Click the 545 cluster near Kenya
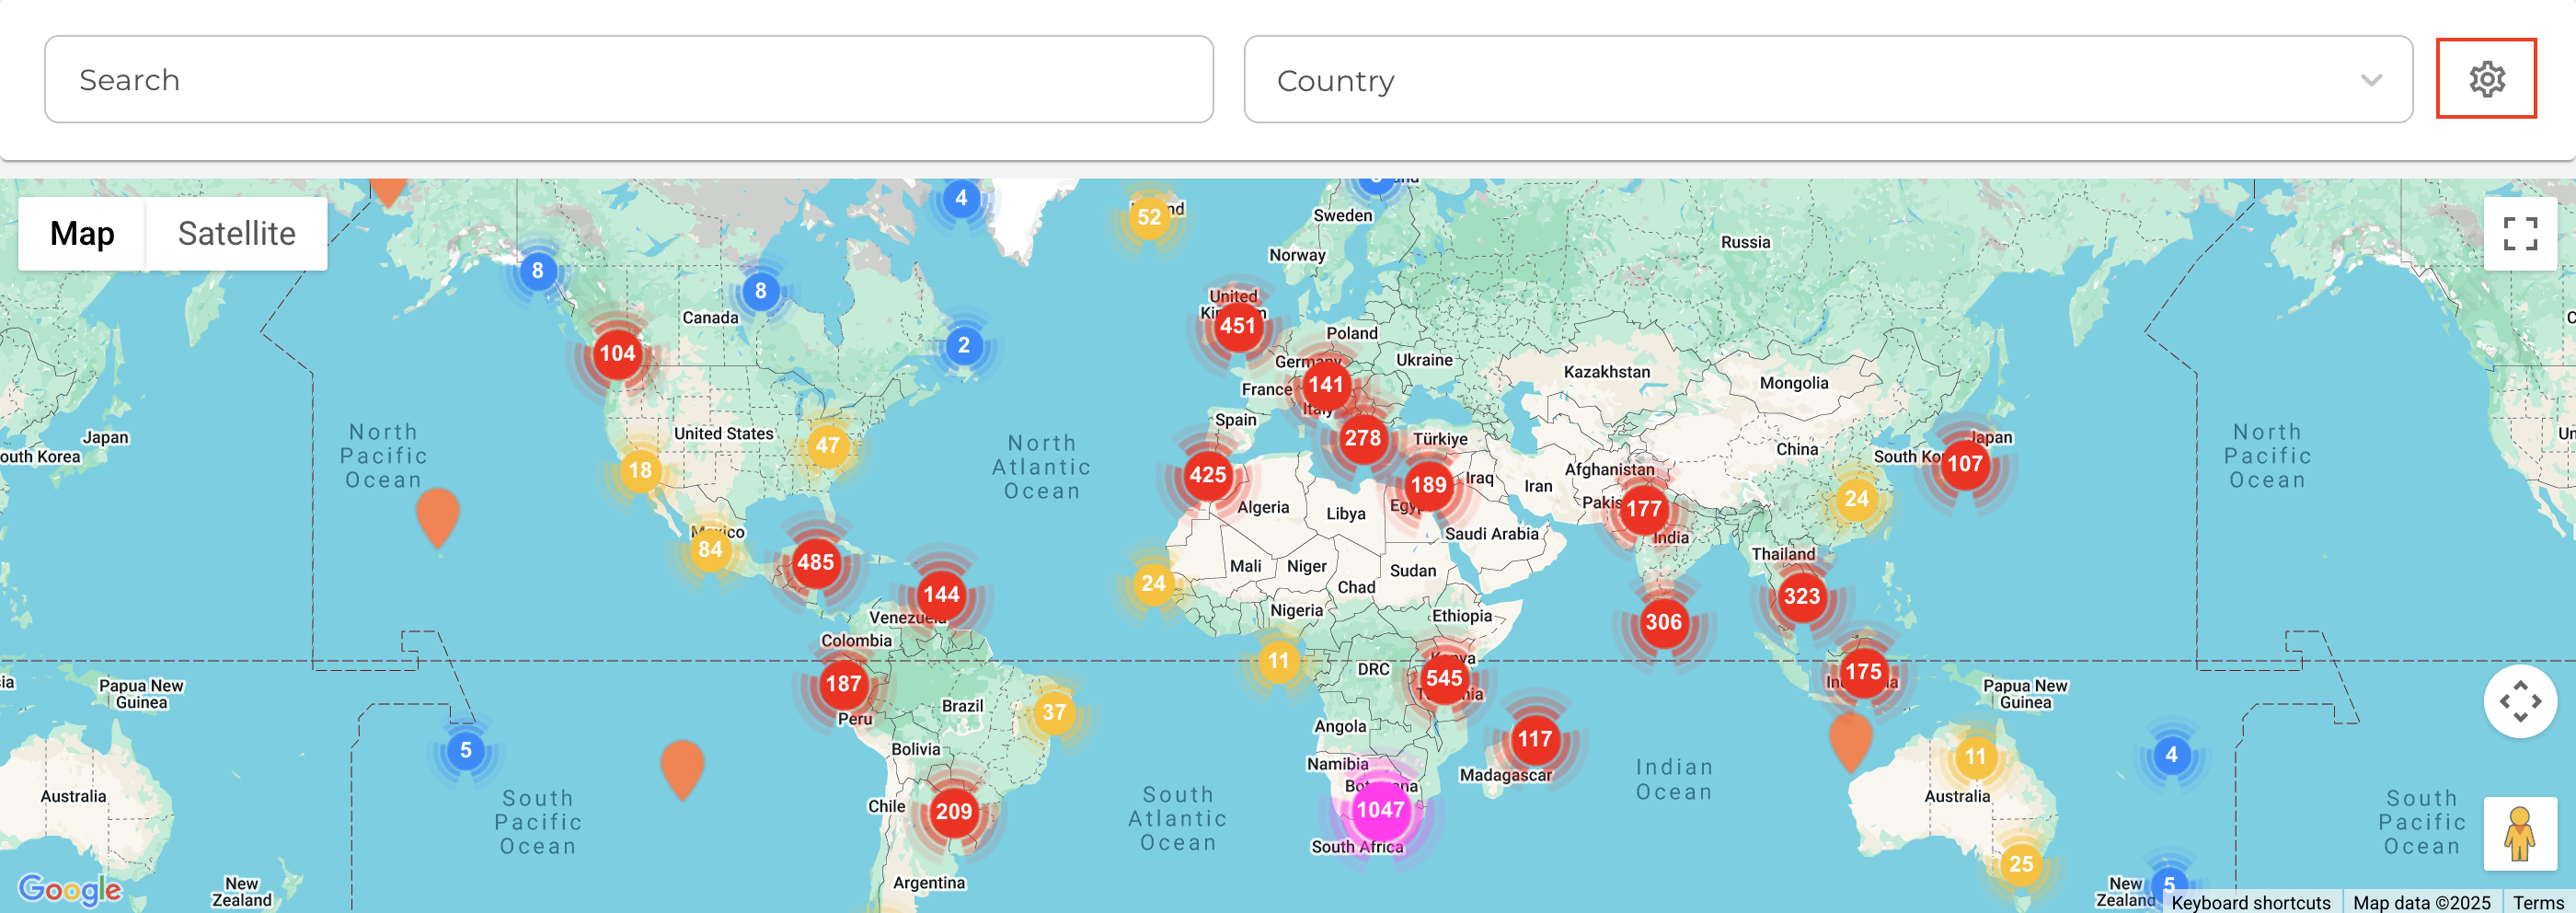Screen dimensions: 2576x913 coord(1443,678)
